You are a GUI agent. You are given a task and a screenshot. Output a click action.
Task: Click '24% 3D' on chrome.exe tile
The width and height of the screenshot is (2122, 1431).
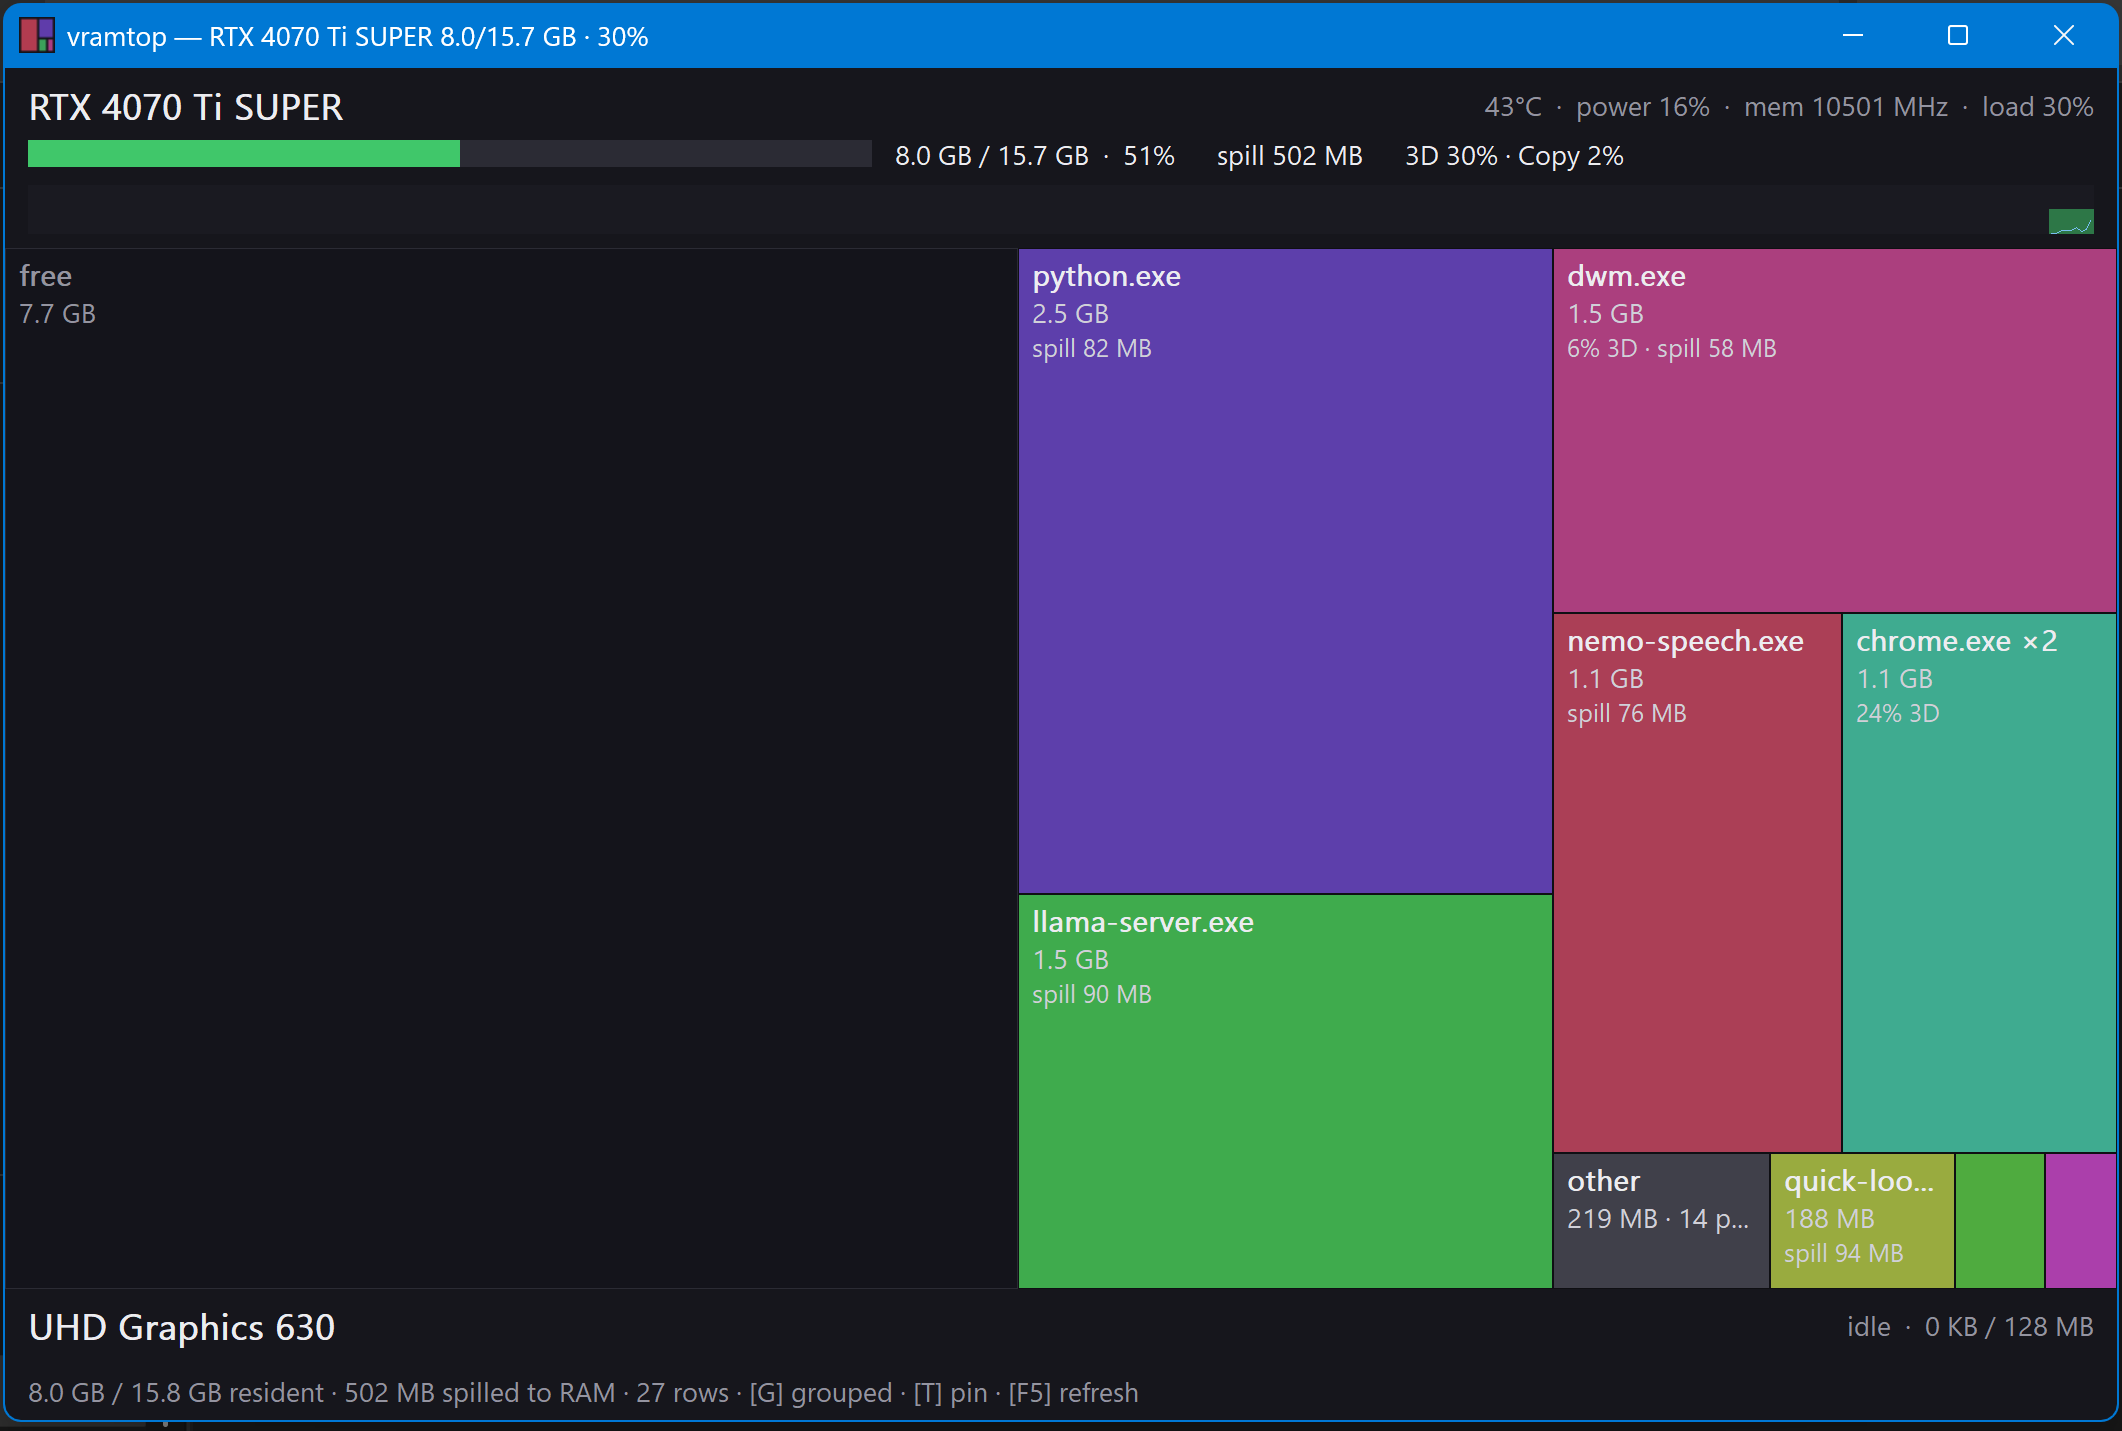tap(1898, 714)
